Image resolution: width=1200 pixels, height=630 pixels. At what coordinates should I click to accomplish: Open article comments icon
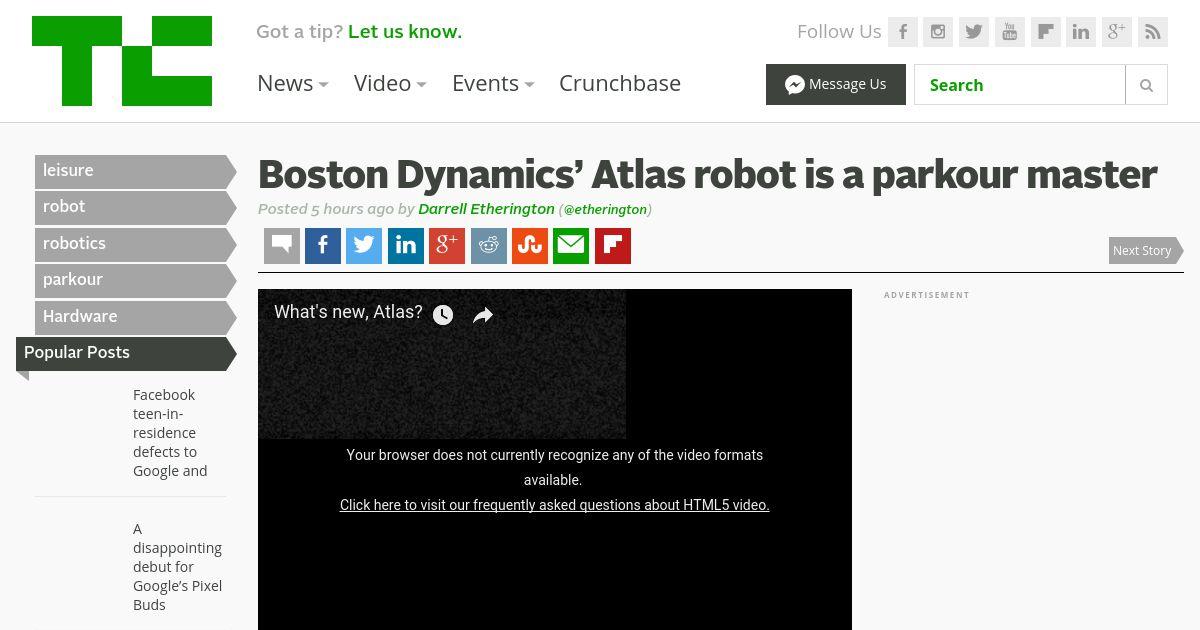click(282, 246)
